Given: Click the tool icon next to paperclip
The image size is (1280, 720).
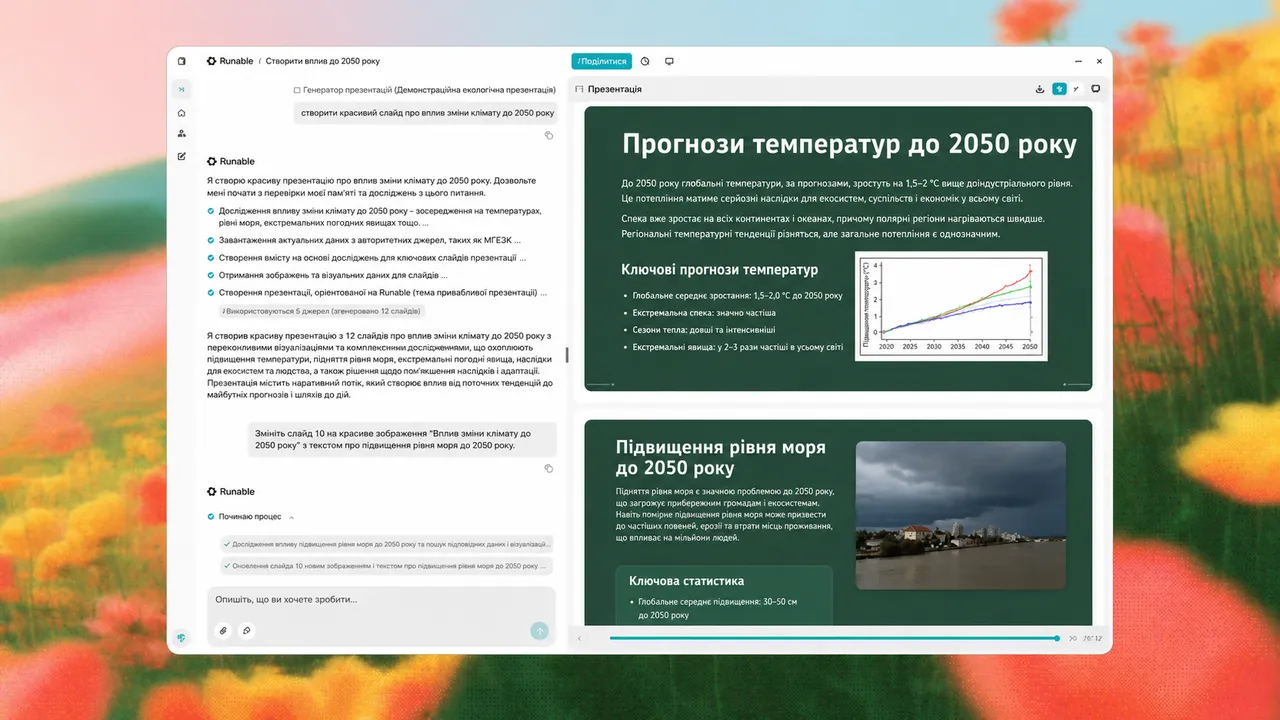Looking at the screenshot, I should [246, 630].
